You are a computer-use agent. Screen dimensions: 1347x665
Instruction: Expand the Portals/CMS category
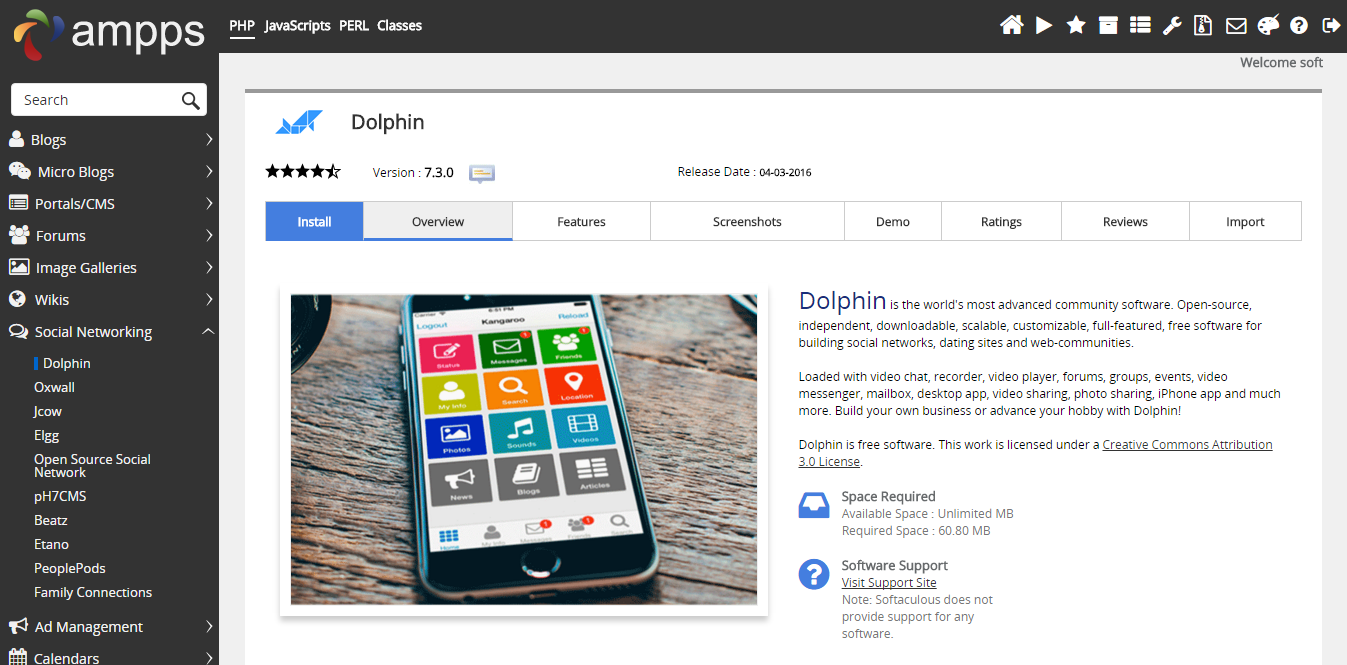pyautogui.click(x=209, y=203)
